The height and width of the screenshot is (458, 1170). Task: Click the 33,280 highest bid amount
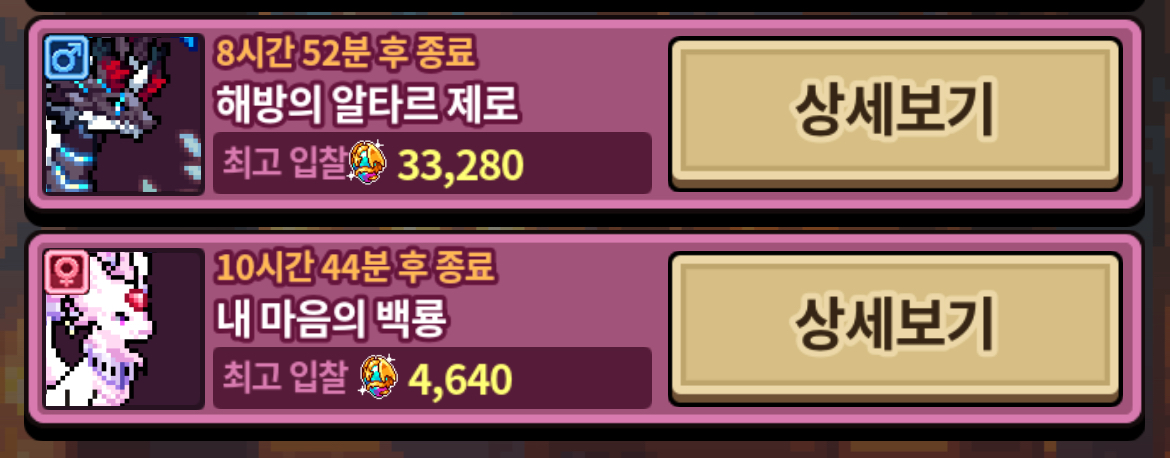[x=460, y=165]
